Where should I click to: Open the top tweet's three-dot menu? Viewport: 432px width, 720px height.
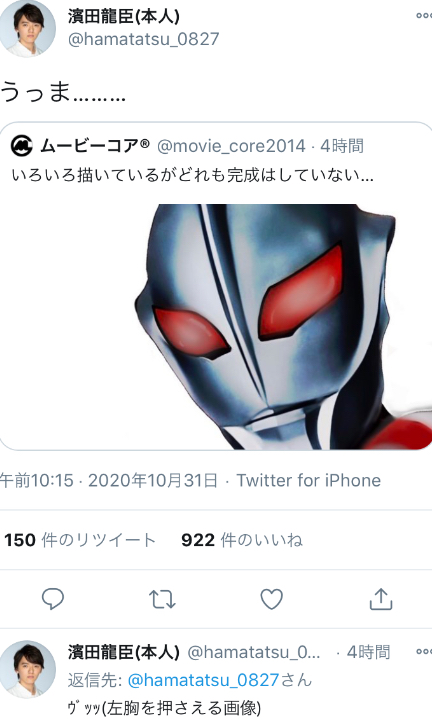click(x=423, y=16)
